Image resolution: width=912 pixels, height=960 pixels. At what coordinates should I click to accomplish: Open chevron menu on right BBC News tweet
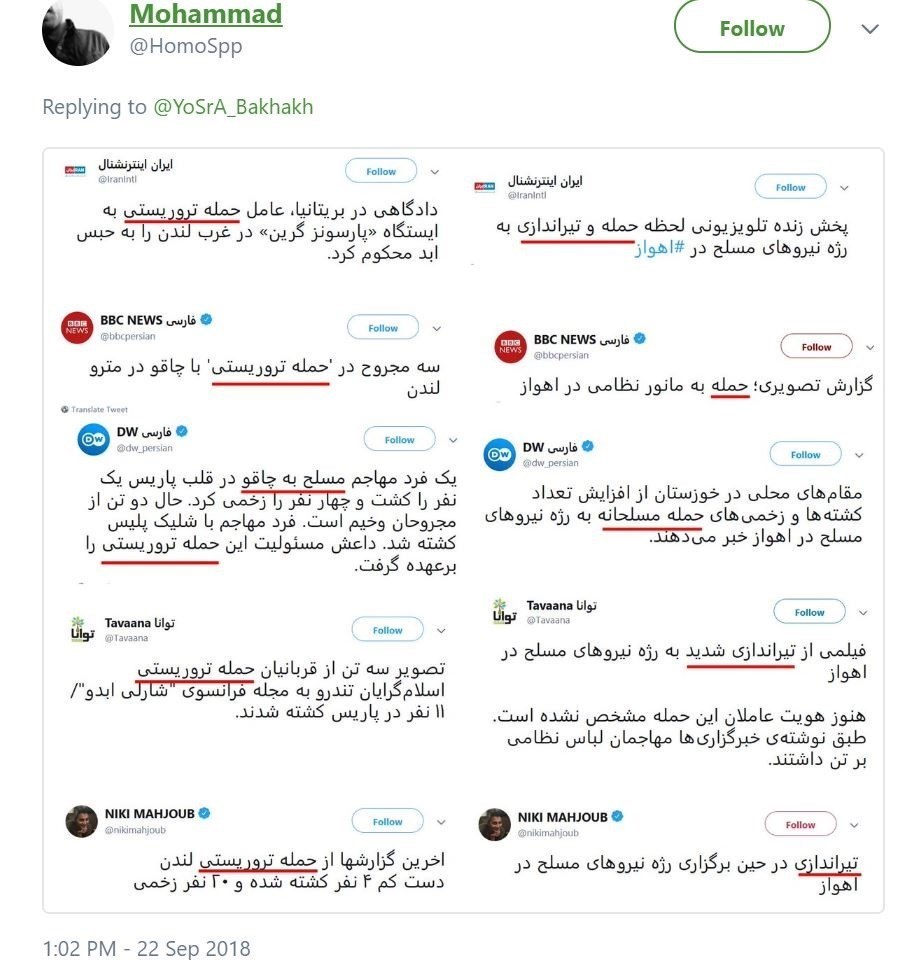[869, 347]
